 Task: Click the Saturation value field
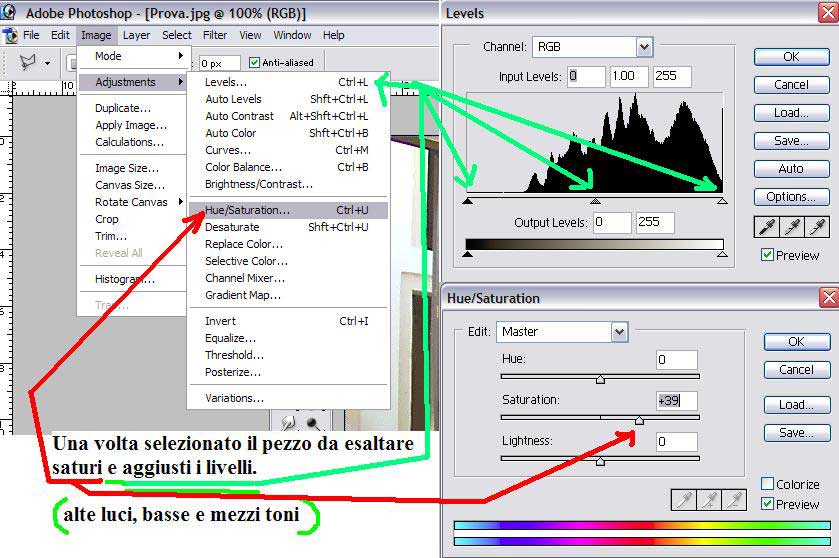click(677, 400)
